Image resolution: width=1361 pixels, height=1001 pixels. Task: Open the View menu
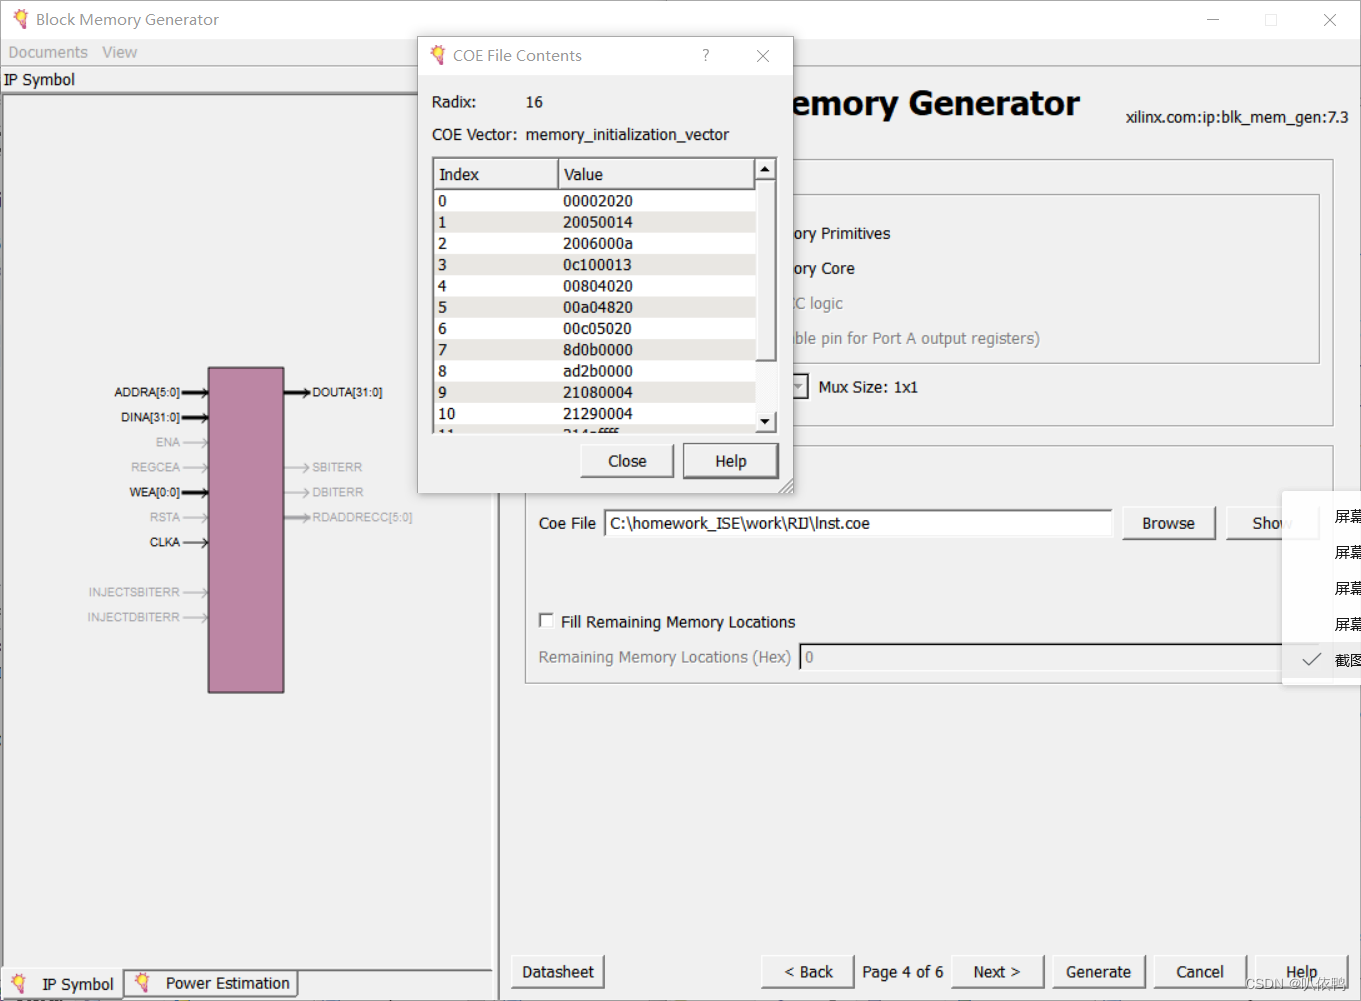click(x=119, y=52)
